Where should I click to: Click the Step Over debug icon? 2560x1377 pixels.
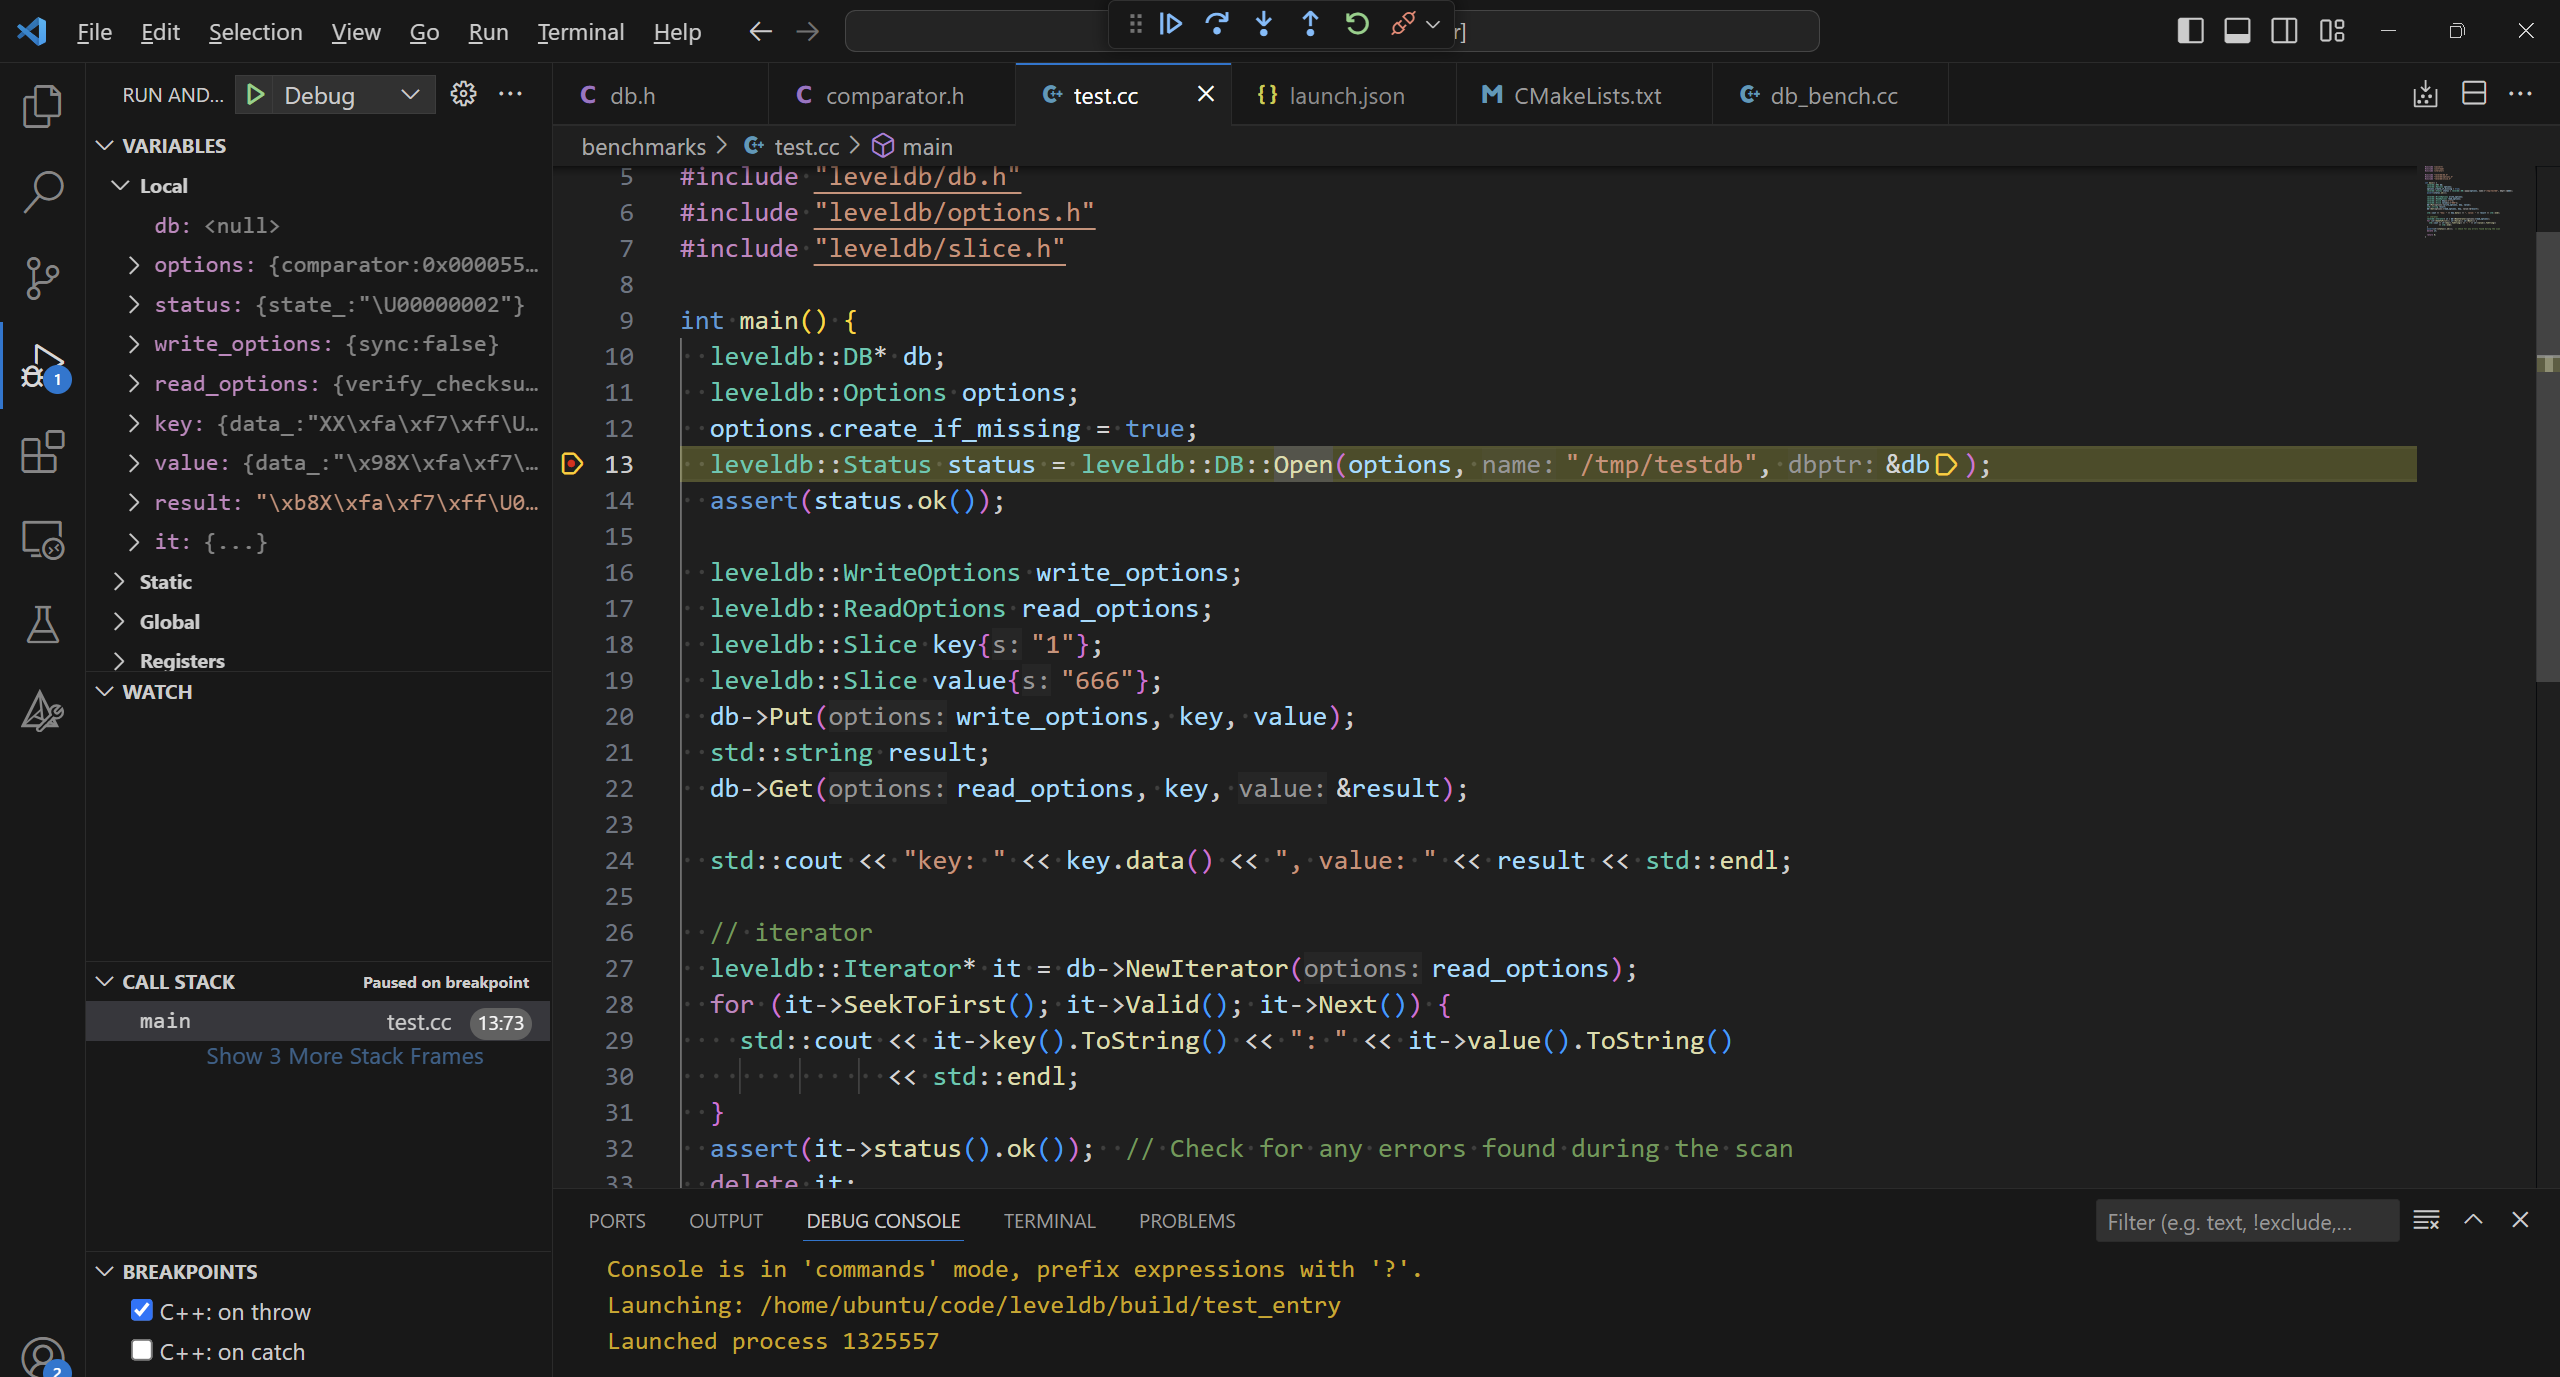(x=1217, y=24)
